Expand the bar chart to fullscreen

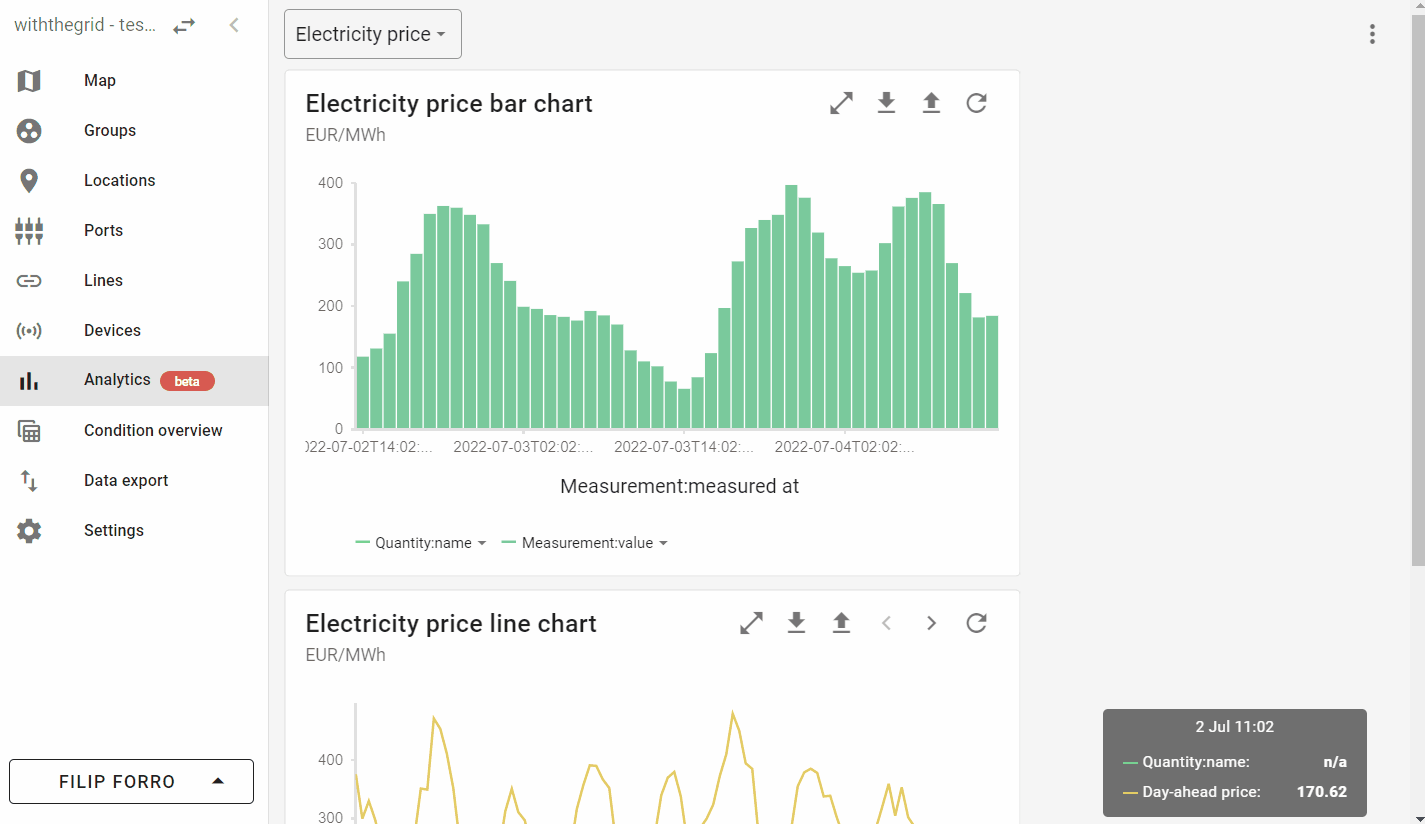[841, 103]
